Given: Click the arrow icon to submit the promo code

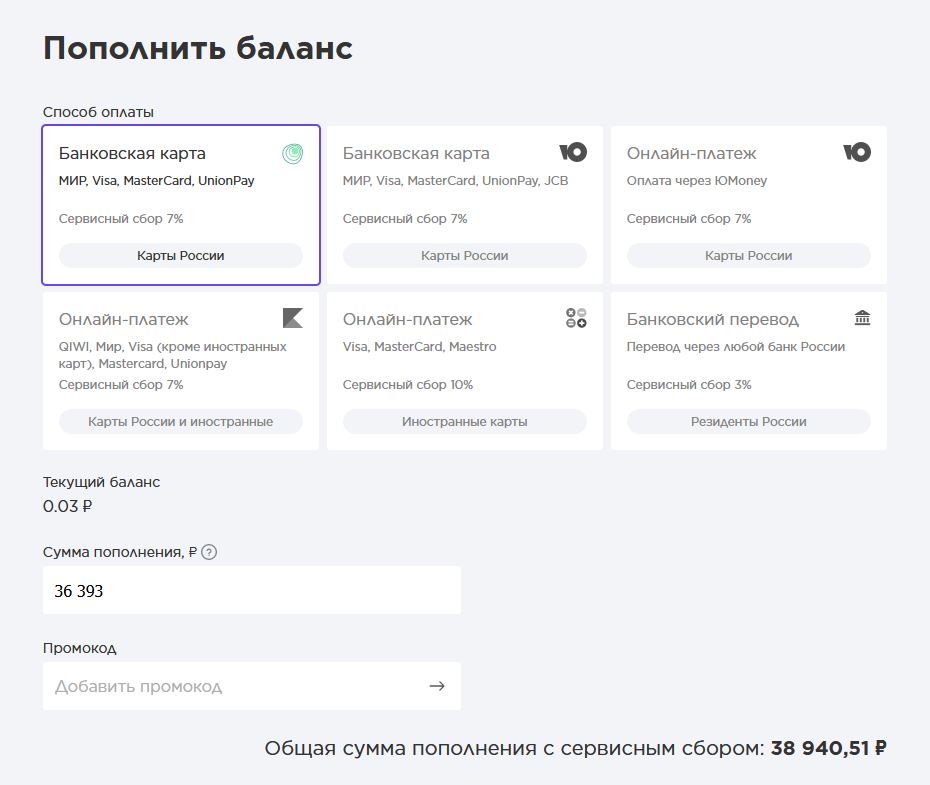Looking at the screenshot, I should [437, 686].
